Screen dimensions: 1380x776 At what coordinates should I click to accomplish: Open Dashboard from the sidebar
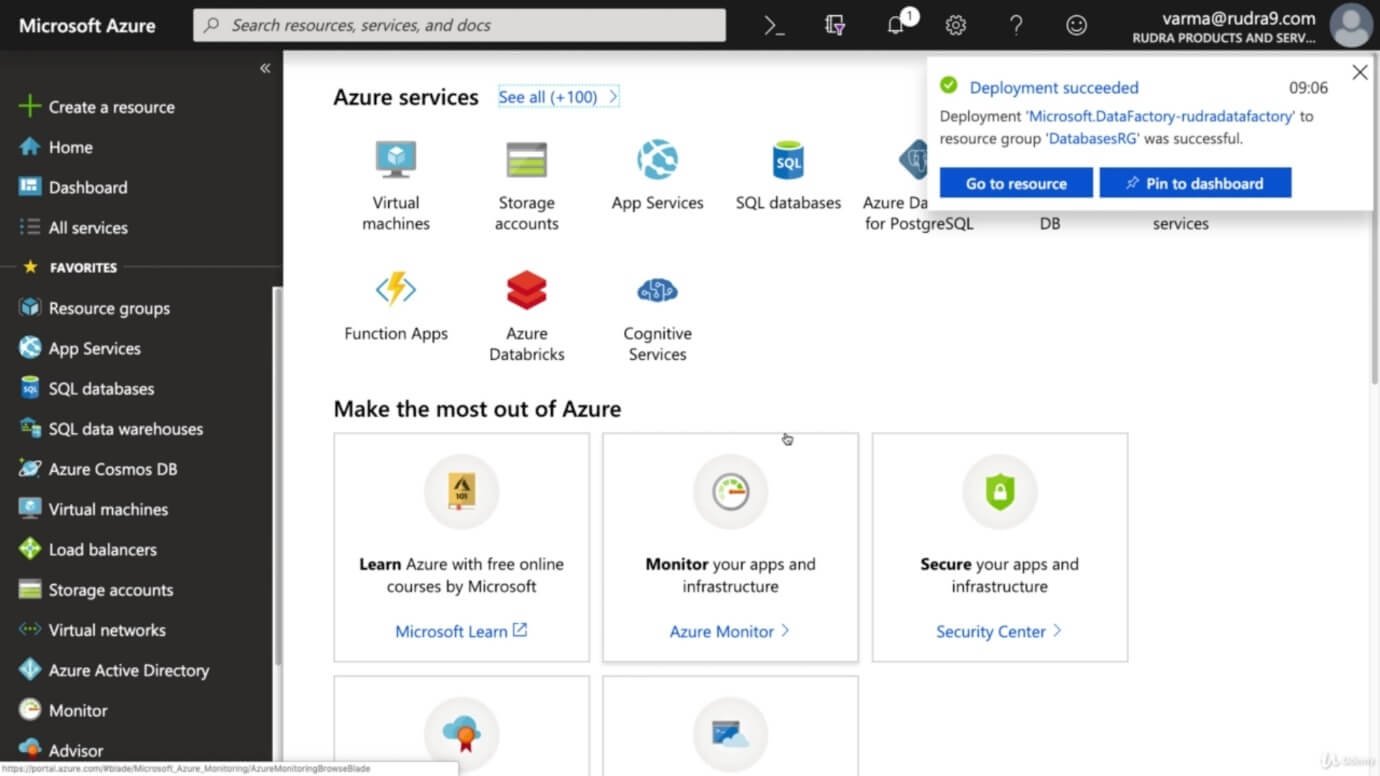(74, 187)
